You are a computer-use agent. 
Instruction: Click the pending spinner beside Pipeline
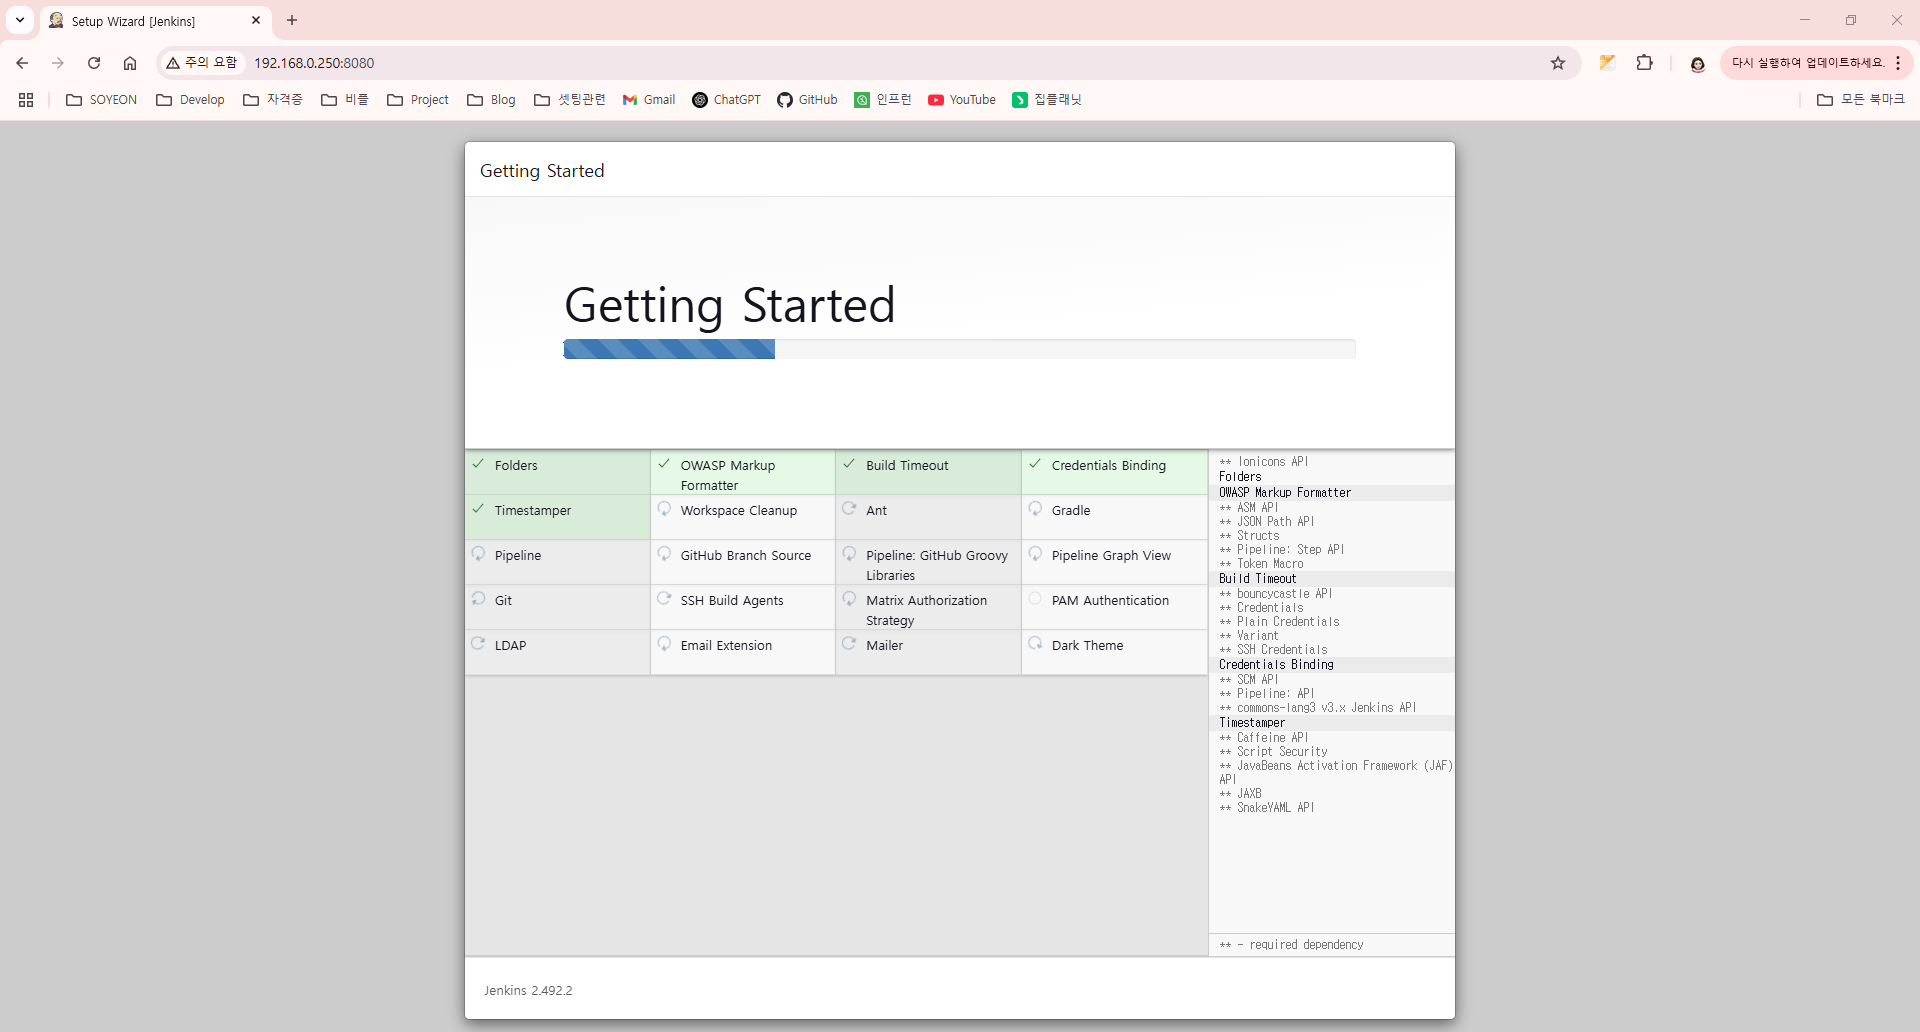click(x=478, y=554)
